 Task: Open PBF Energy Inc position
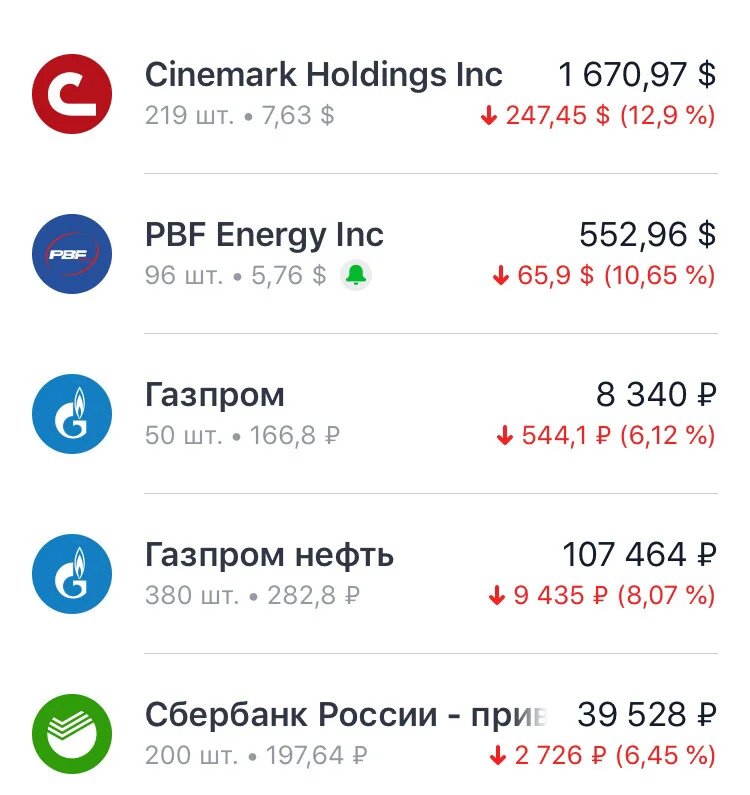pos(375,254)
